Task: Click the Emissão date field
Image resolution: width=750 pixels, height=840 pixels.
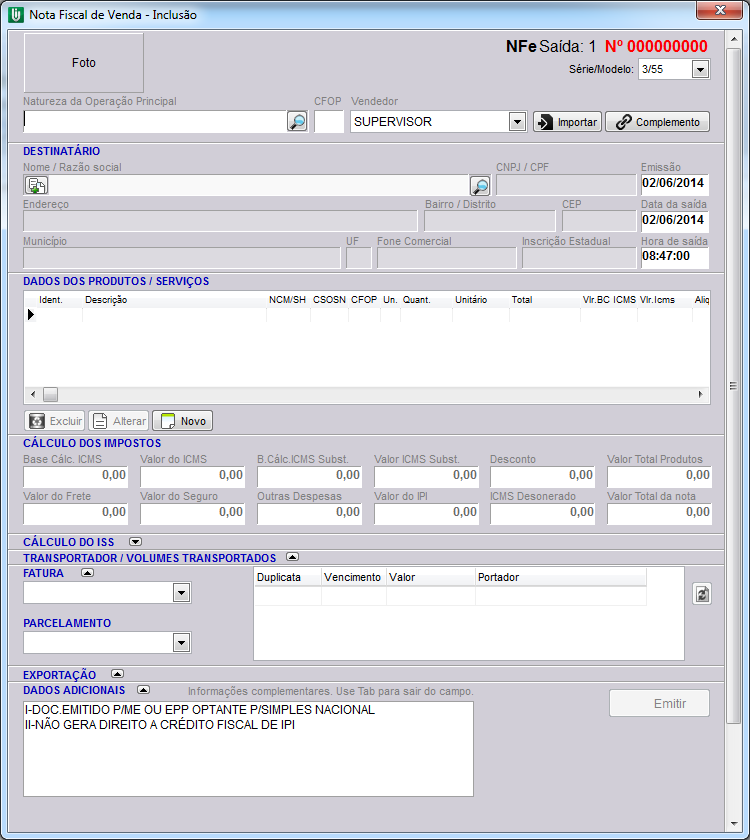Action: 673,184
